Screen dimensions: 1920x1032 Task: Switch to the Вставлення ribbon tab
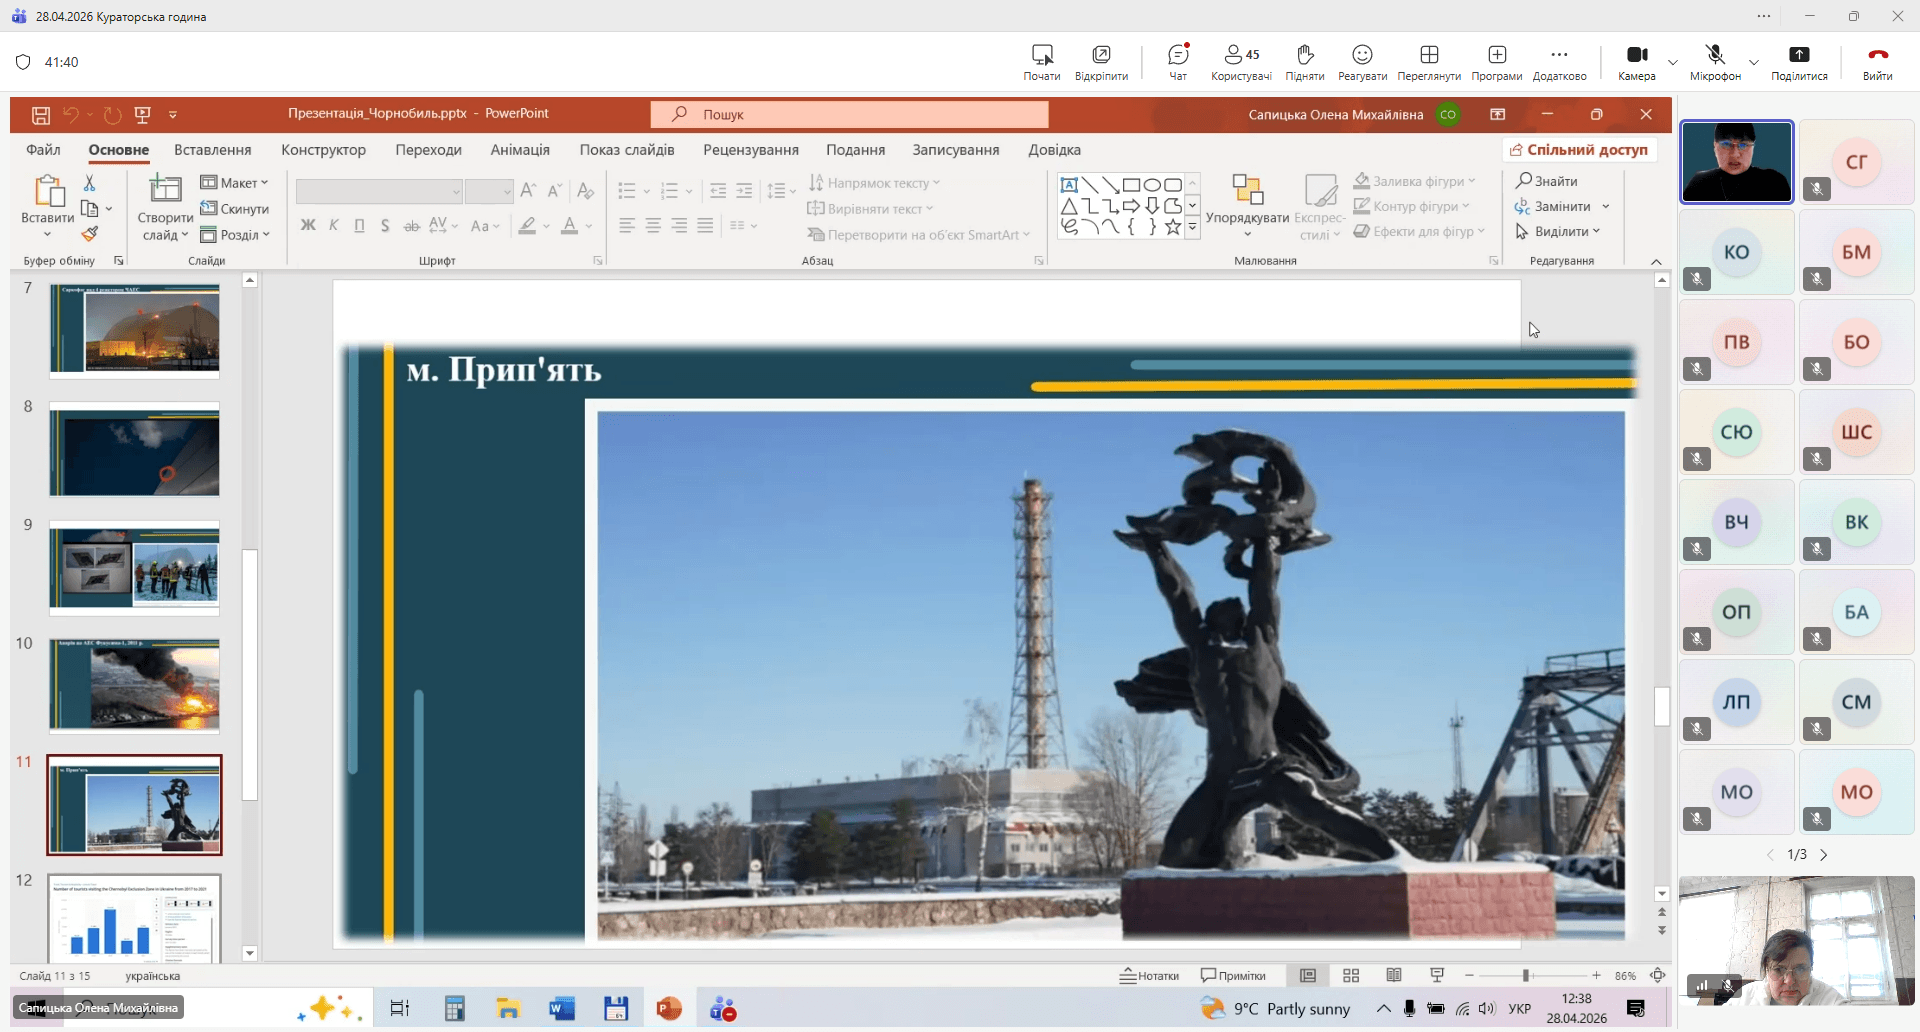pos(212,150)
